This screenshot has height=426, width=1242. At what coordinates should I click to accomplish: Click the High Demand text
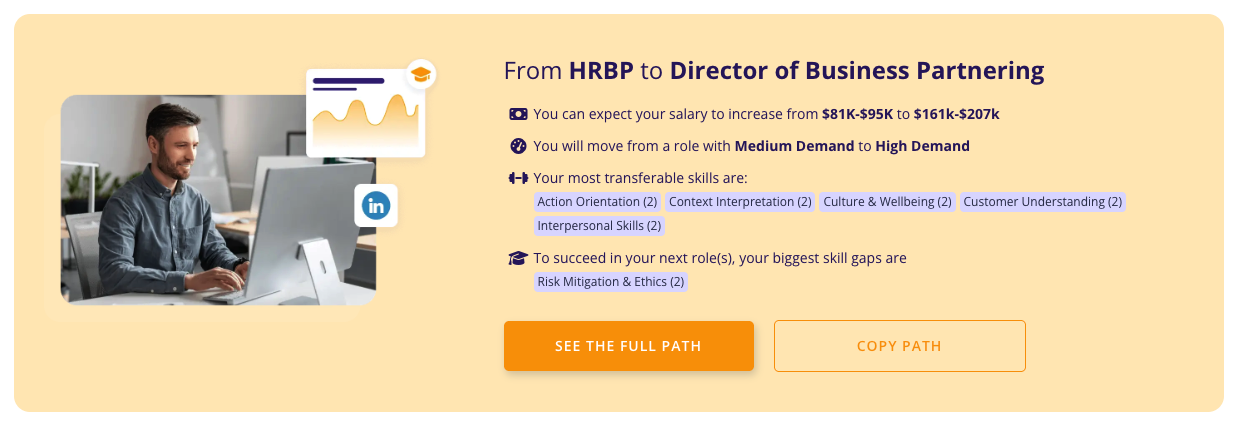click(922, 146)
